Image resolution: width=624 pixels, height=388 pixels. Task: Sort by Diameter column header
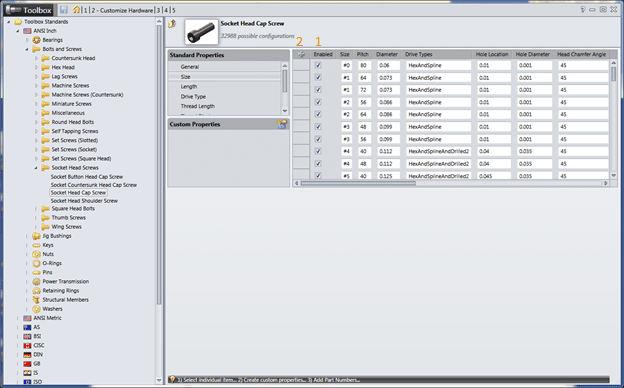click(387, 55)
